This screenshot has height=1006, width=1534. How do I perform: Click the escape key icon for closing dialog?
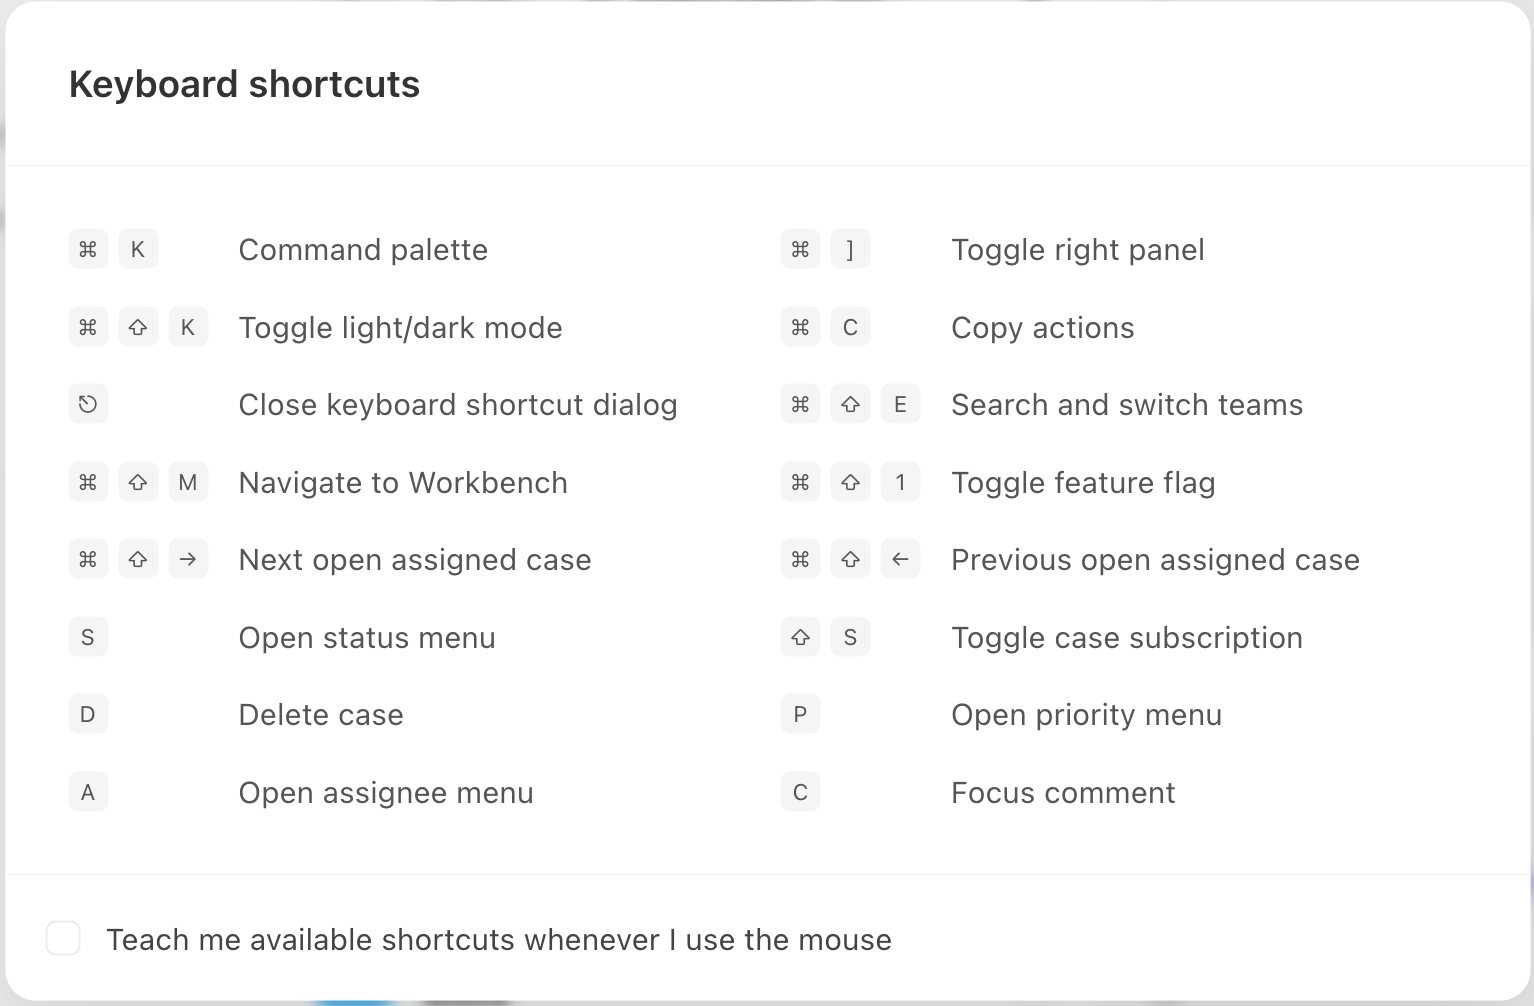88,405
